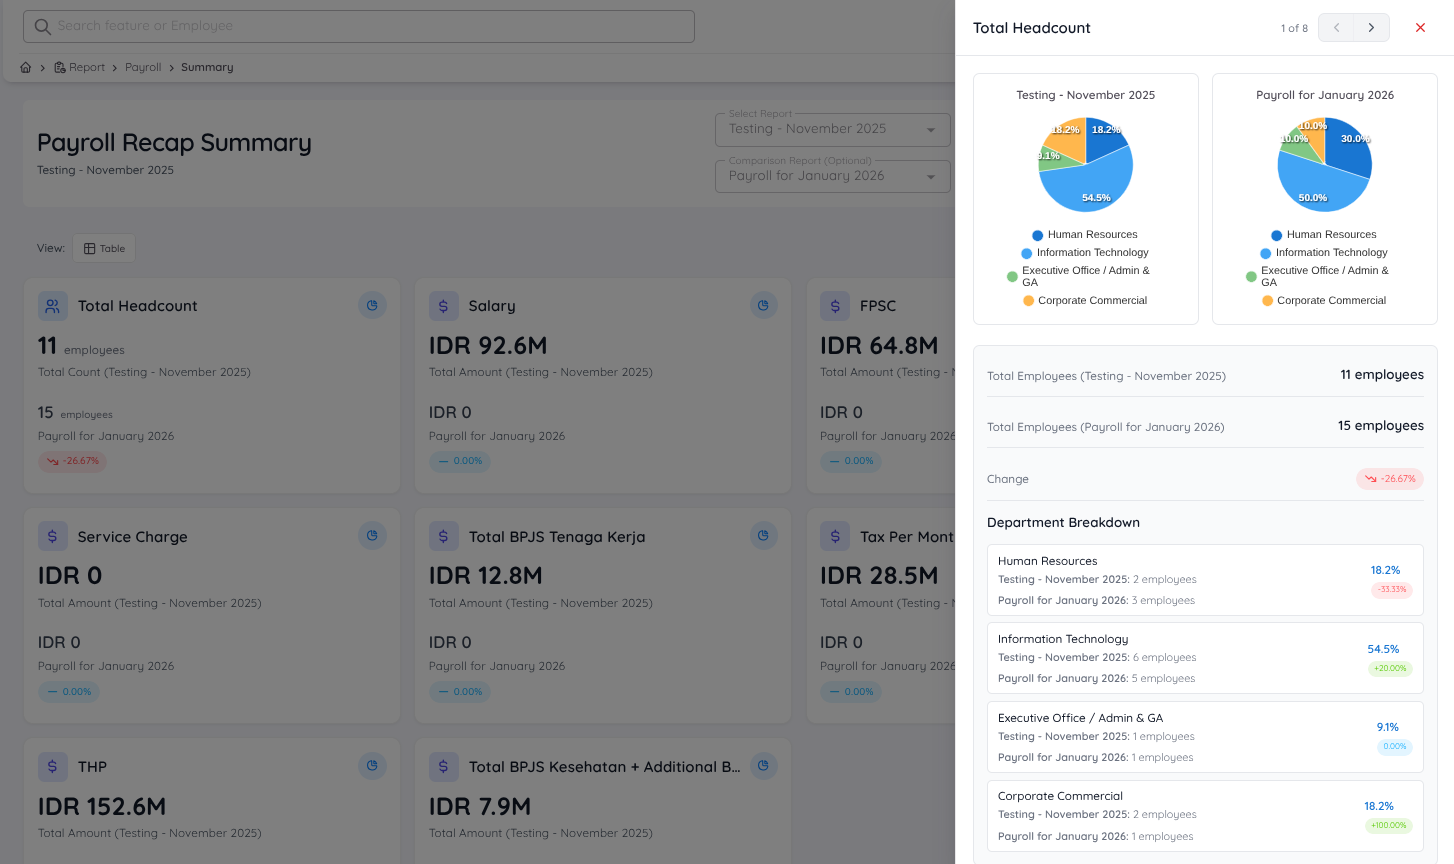Viewport: 1454px width, 864px height.
Task: Click the search magnifier icon
Action: (x=42, y=26)
